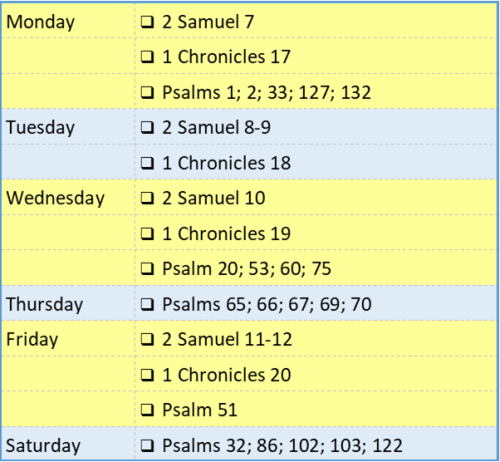Check Thursday's Psalms 65; 66; 67 box
The width and height of the screenshot is (500, 462).
click(147, 304)
